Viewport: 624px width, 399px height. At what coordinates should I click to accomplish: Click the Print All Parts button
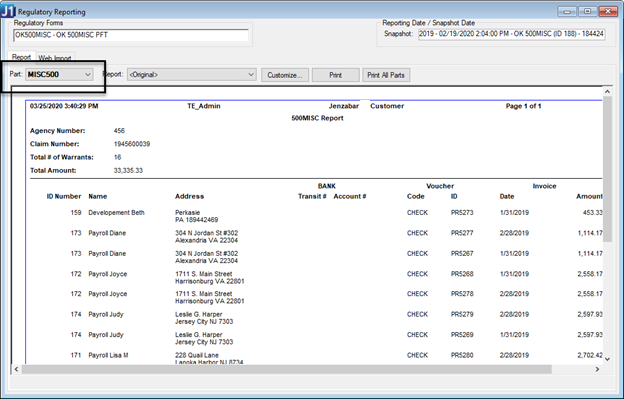pyautogui.click(x=386, y=75)
